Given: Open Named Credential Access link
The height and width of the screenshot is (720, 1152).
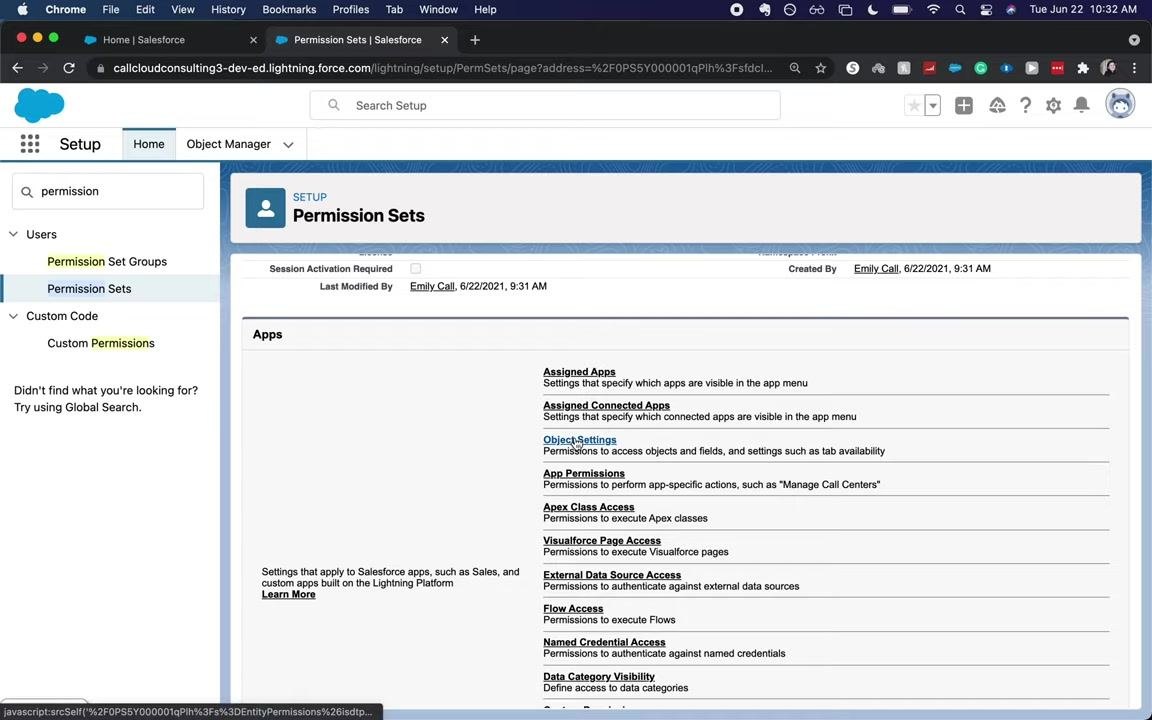Looking at the screenshot, I should (x=604, y=642).
